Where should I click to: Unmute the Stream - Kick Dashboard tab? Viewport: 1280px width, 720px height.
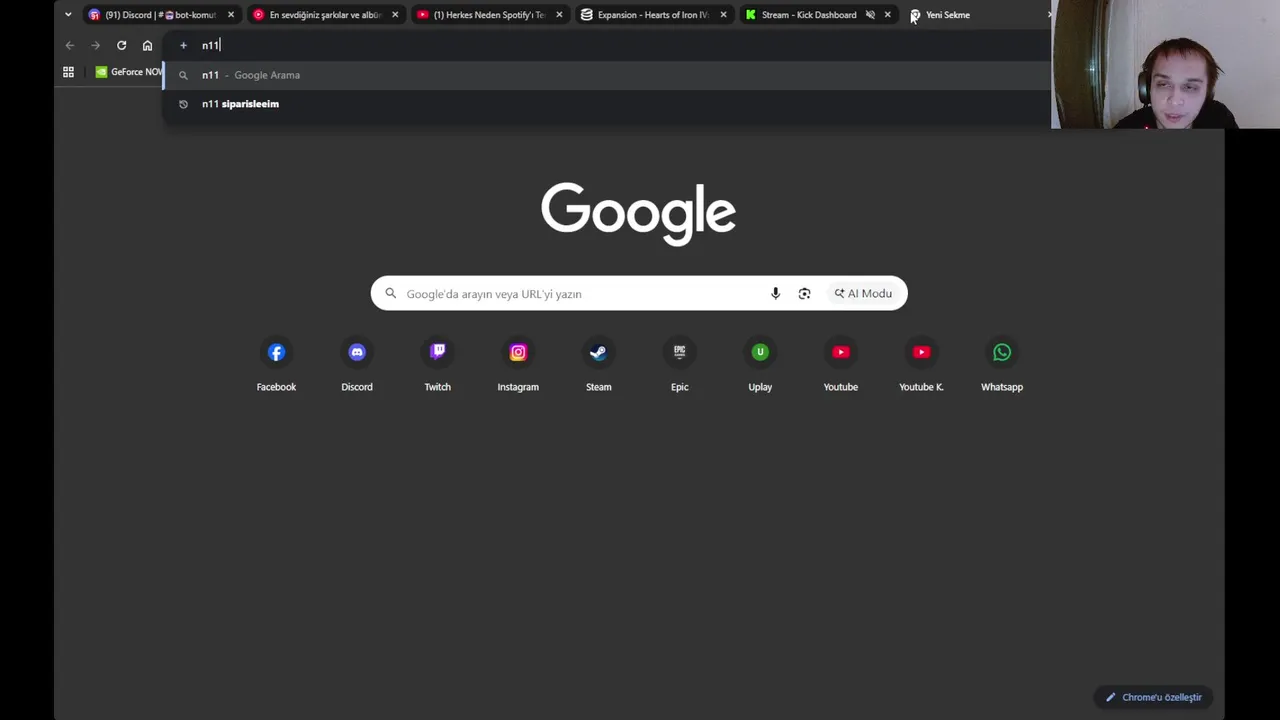point(870,15)
